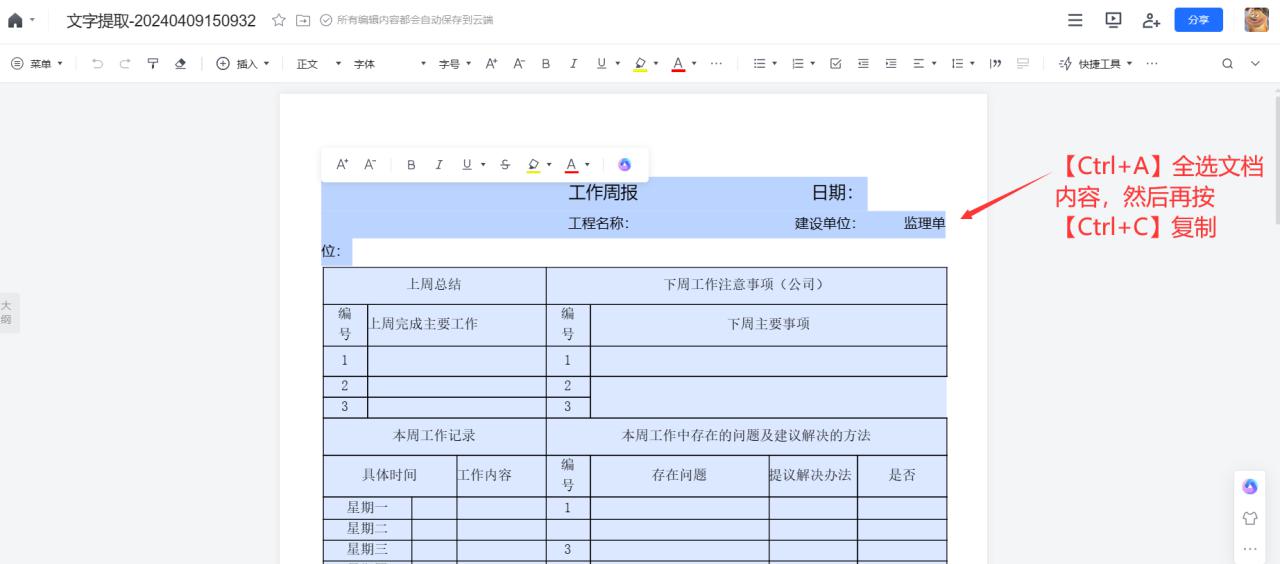
Task: Open the 插入 insert menu
Action: pyautogui.click(x=243, y=63)
